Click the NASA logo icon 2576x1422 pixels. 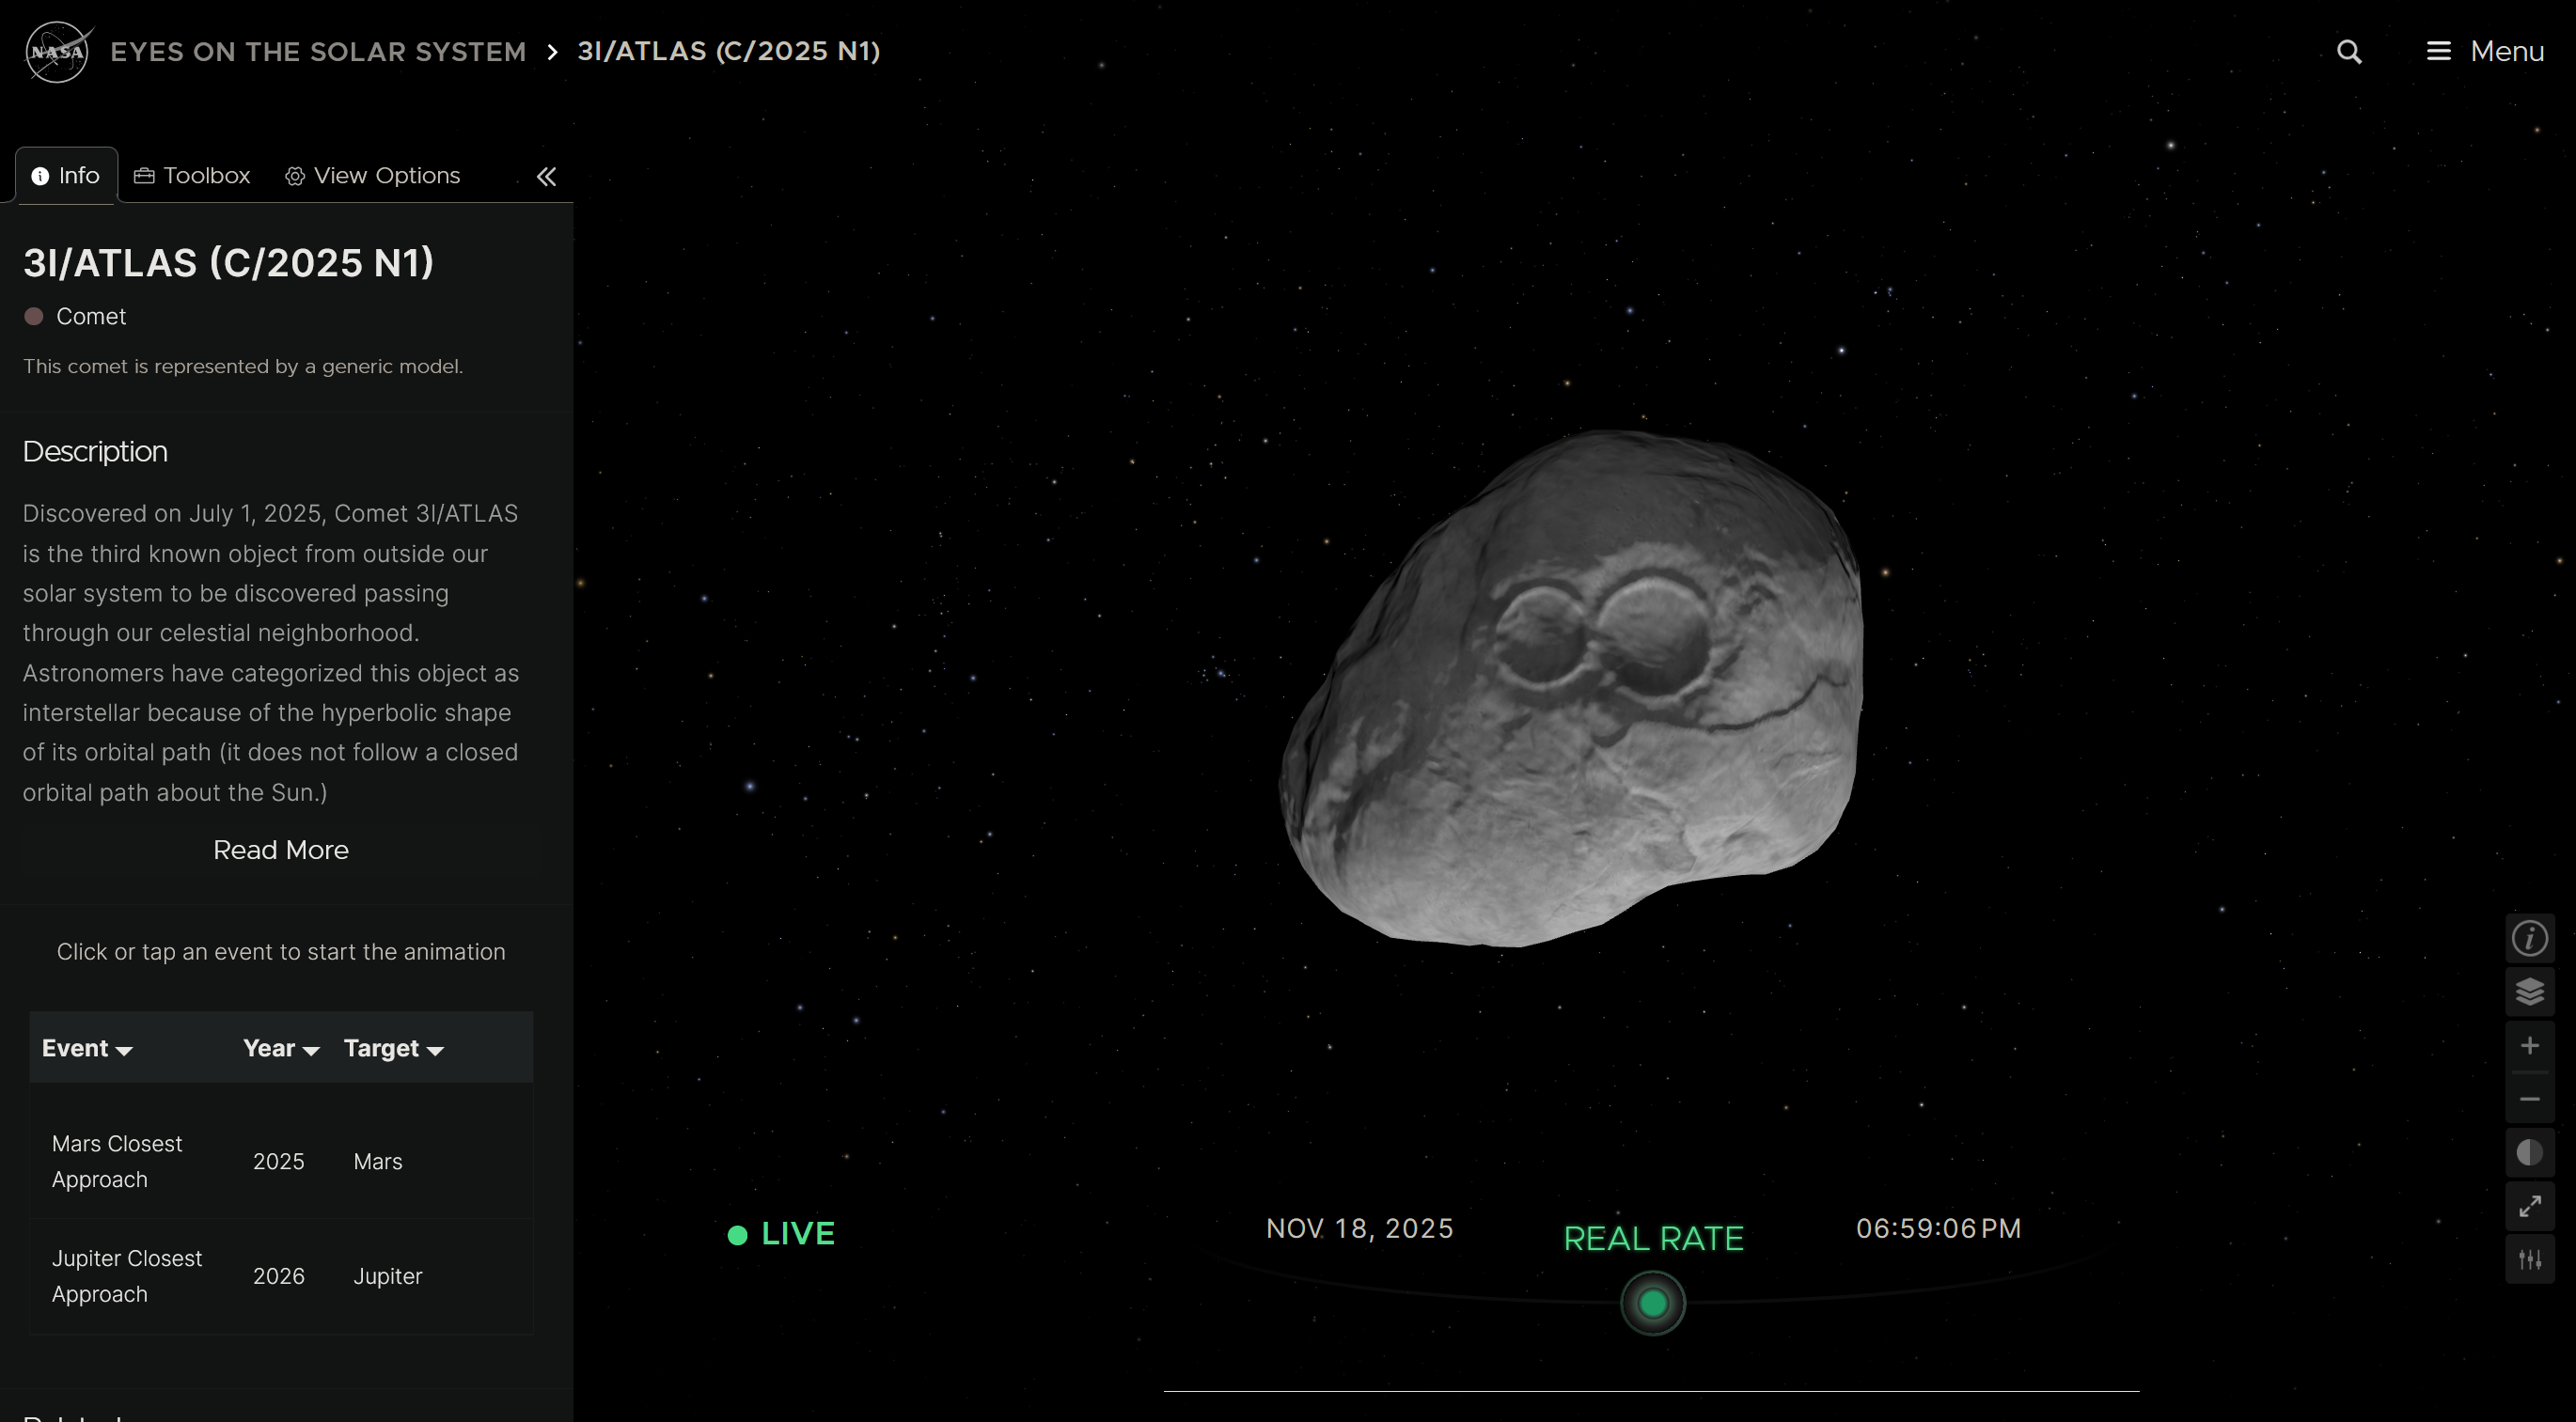[58, 52]
